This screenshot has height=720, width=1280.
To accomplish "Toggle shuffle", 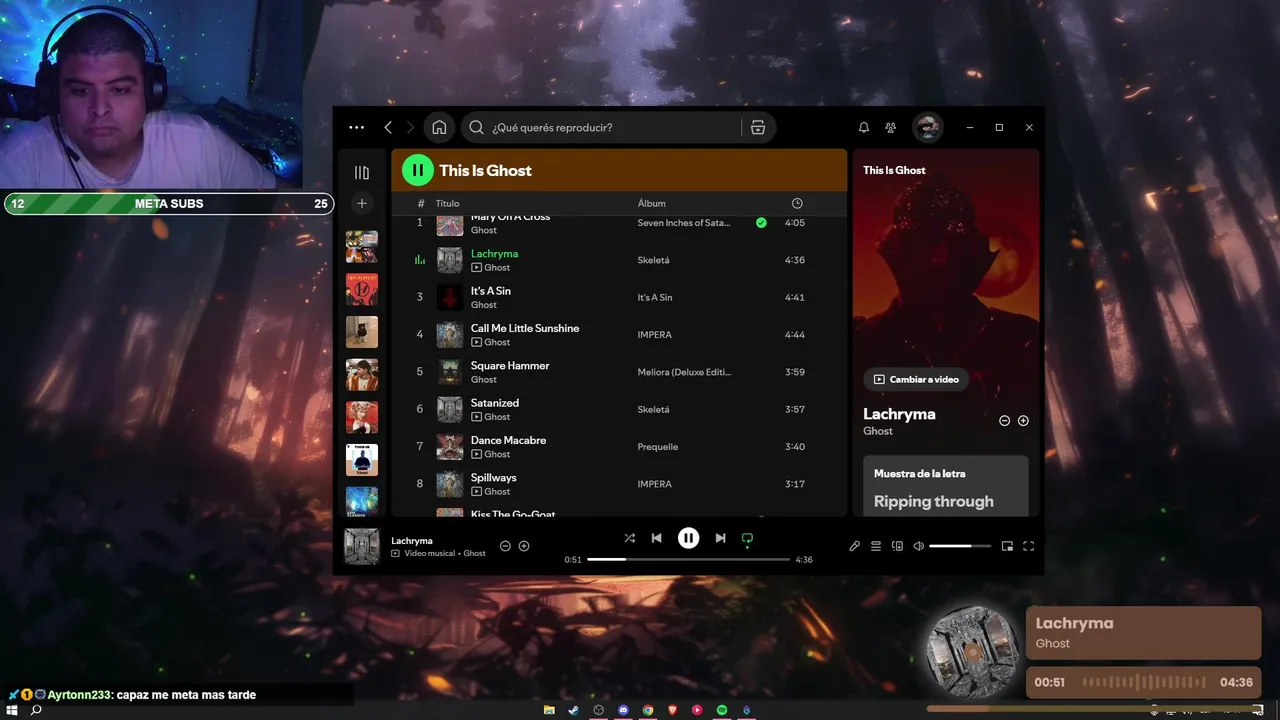I will pos(629,538).
